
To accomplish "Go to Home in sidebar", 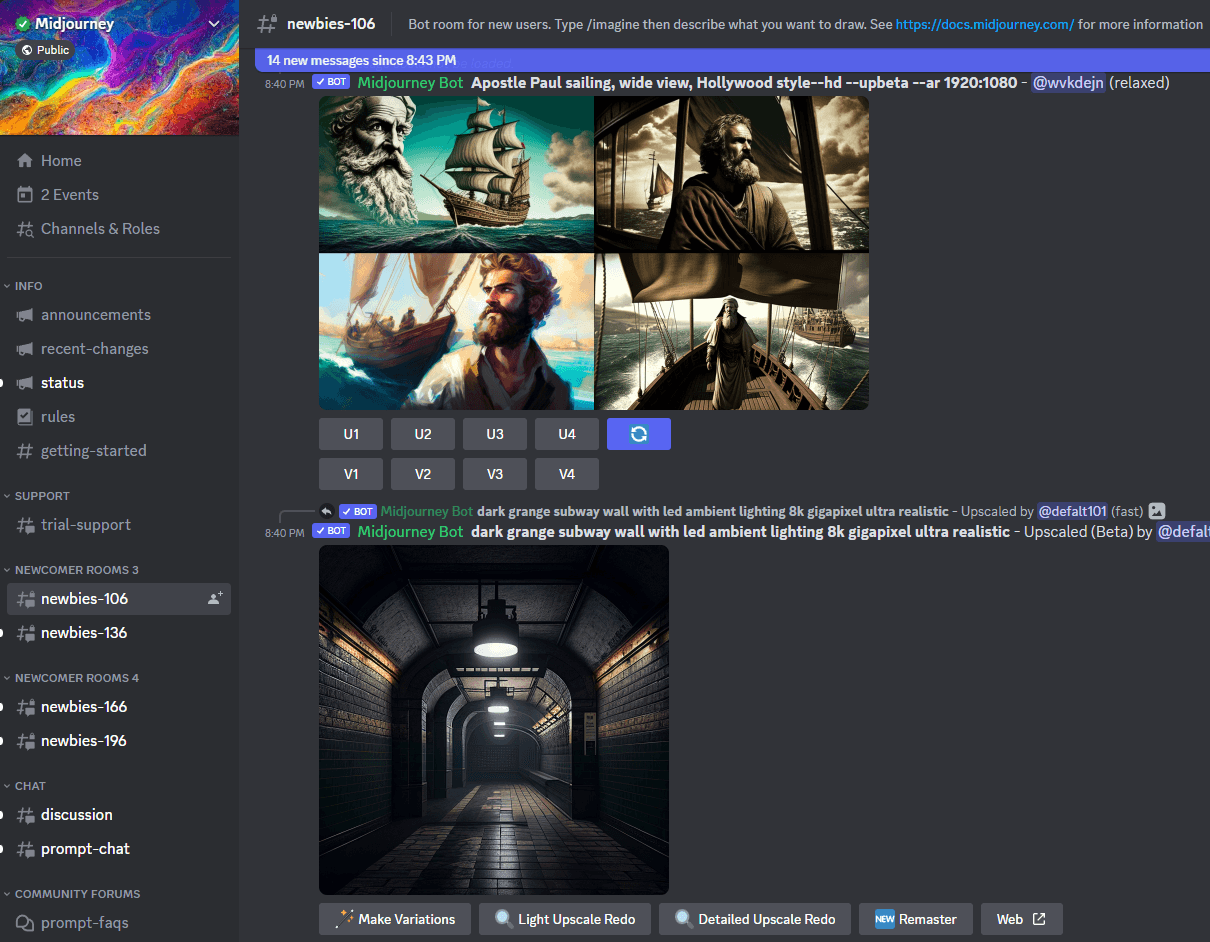I will click(x=119, y=161).
